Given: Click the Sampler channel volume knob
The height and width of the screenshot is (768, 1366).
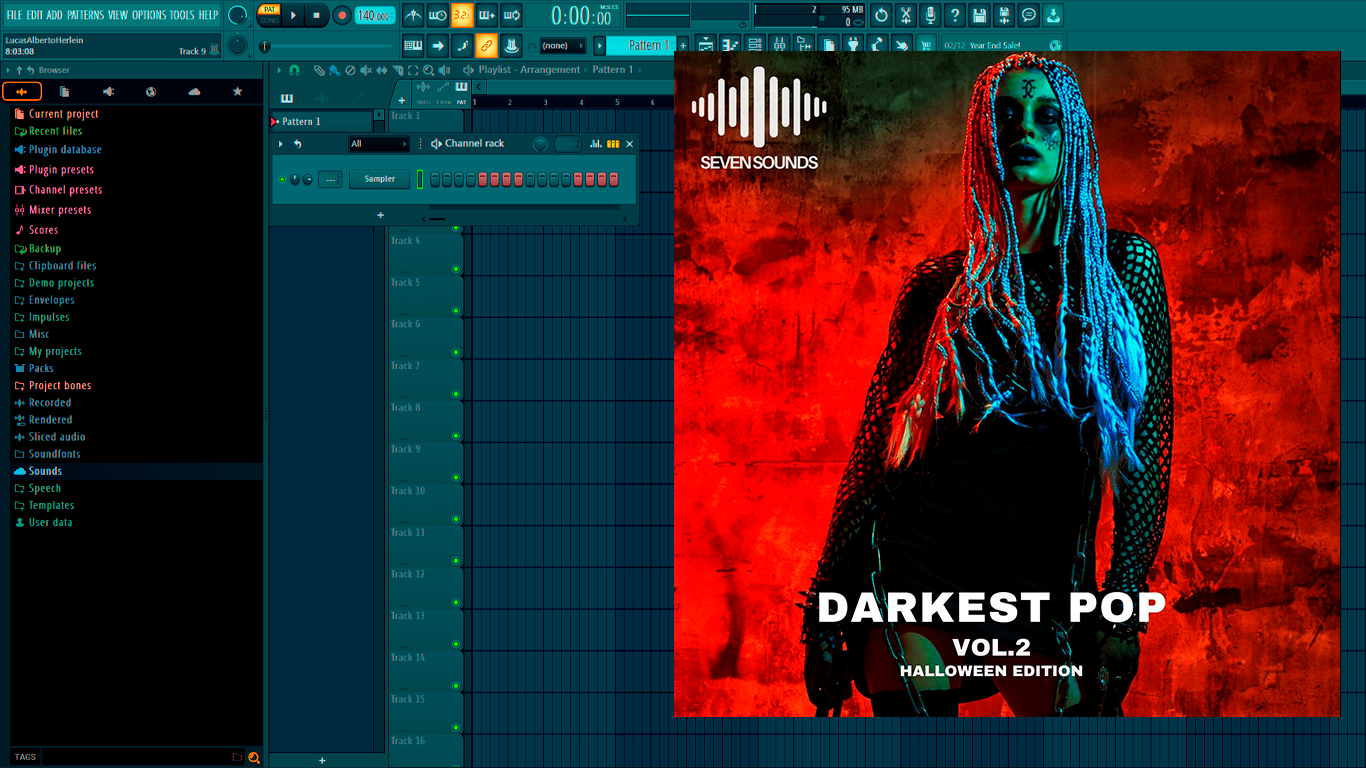Looking at the screenshot, I should 307,179.
